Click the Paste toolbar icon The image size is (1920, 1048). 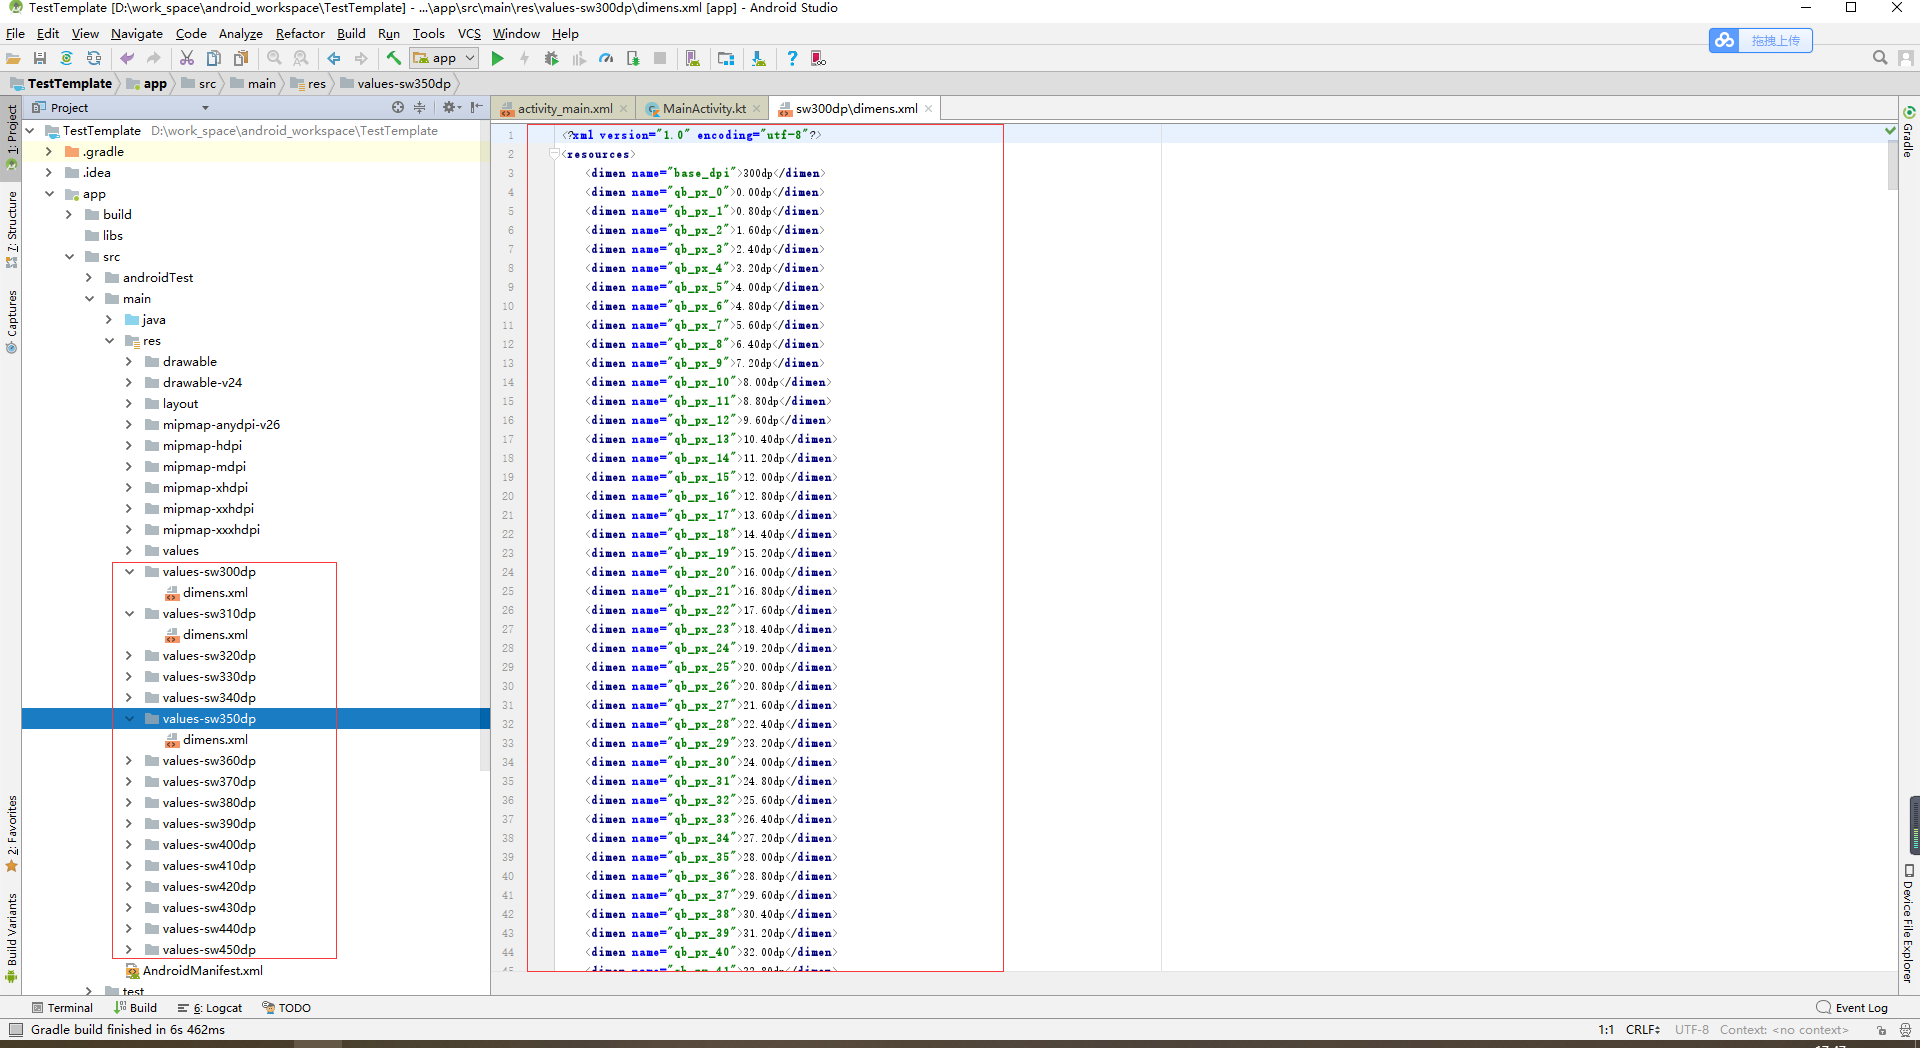click(241, 58)
